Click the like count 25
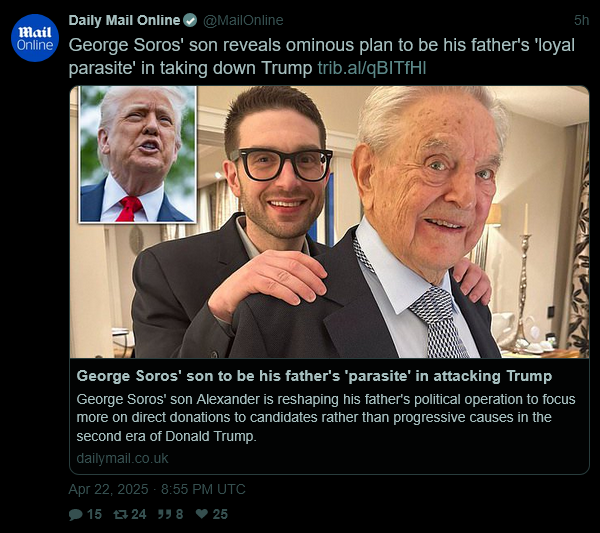600x533 pixels. [220, 514]
